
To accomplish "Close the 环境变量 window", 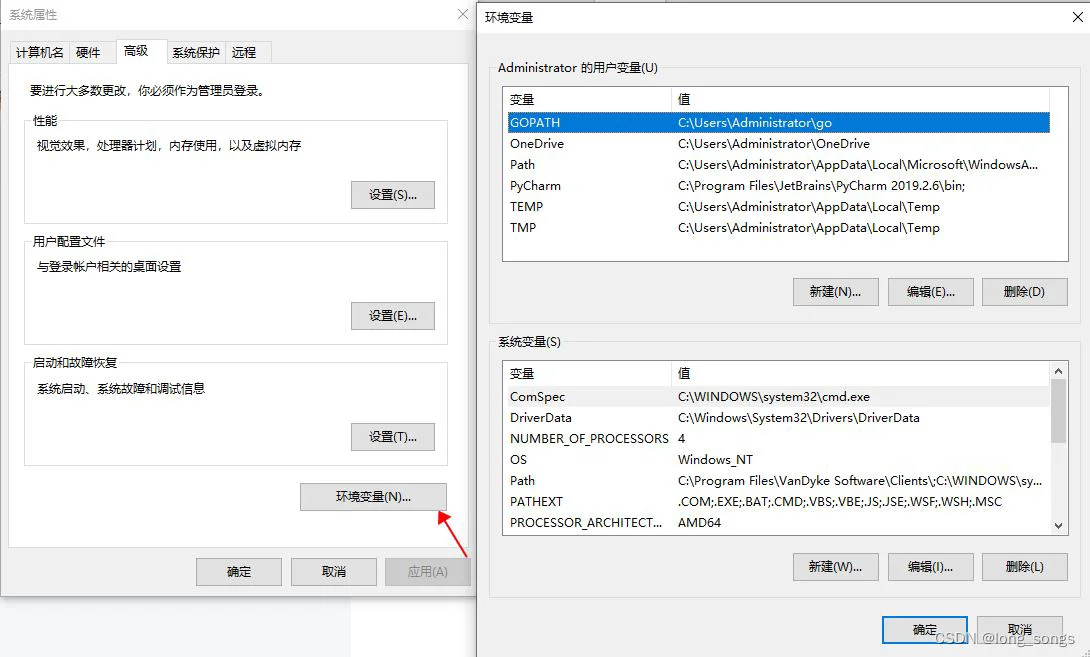I will [1077, 17].
